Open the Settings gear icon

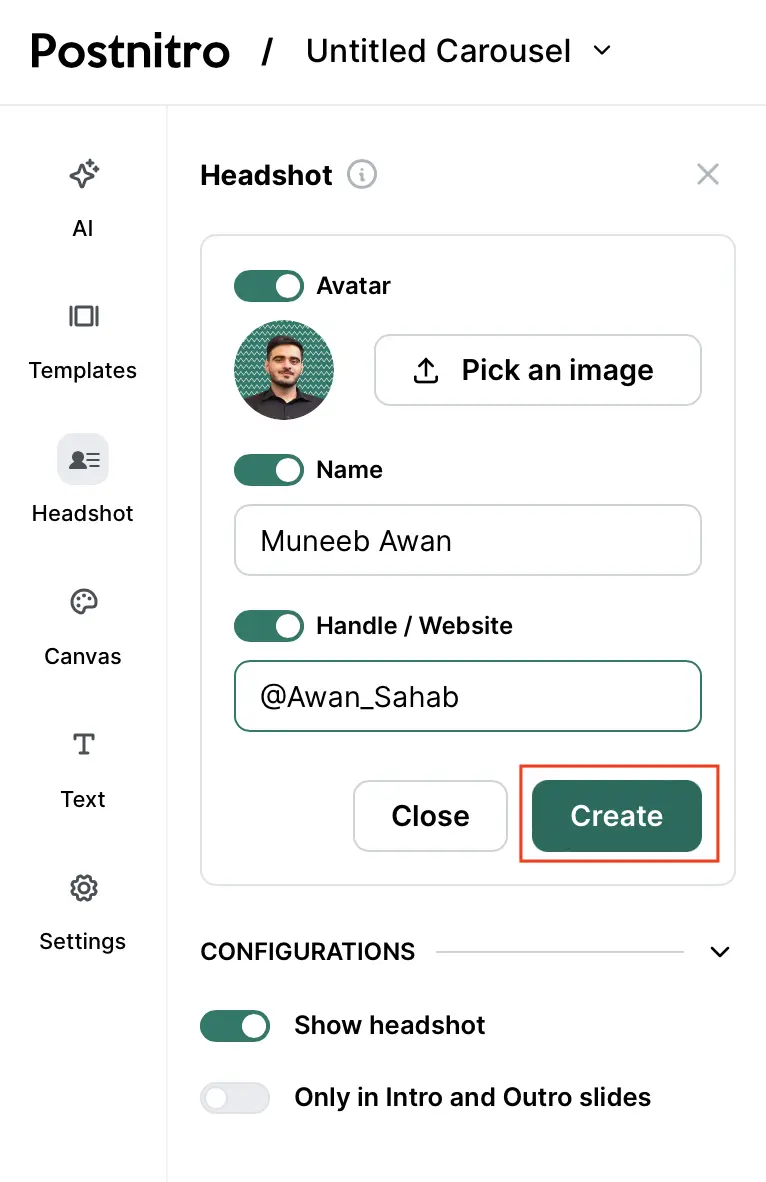click(83, 888)
